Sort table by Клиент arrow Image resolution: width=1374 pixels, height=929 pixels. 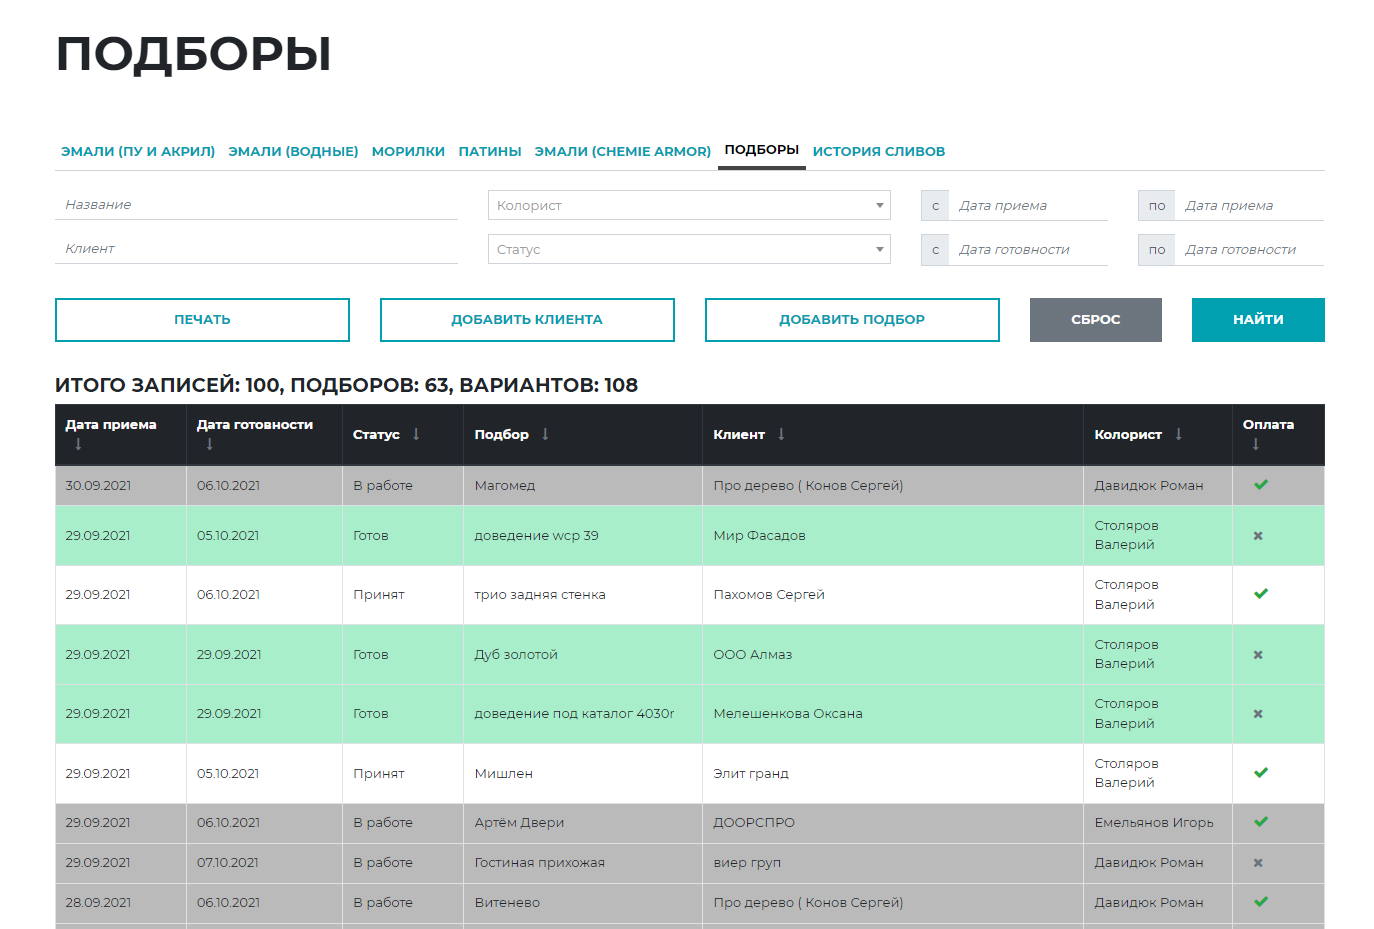[781, 434]
